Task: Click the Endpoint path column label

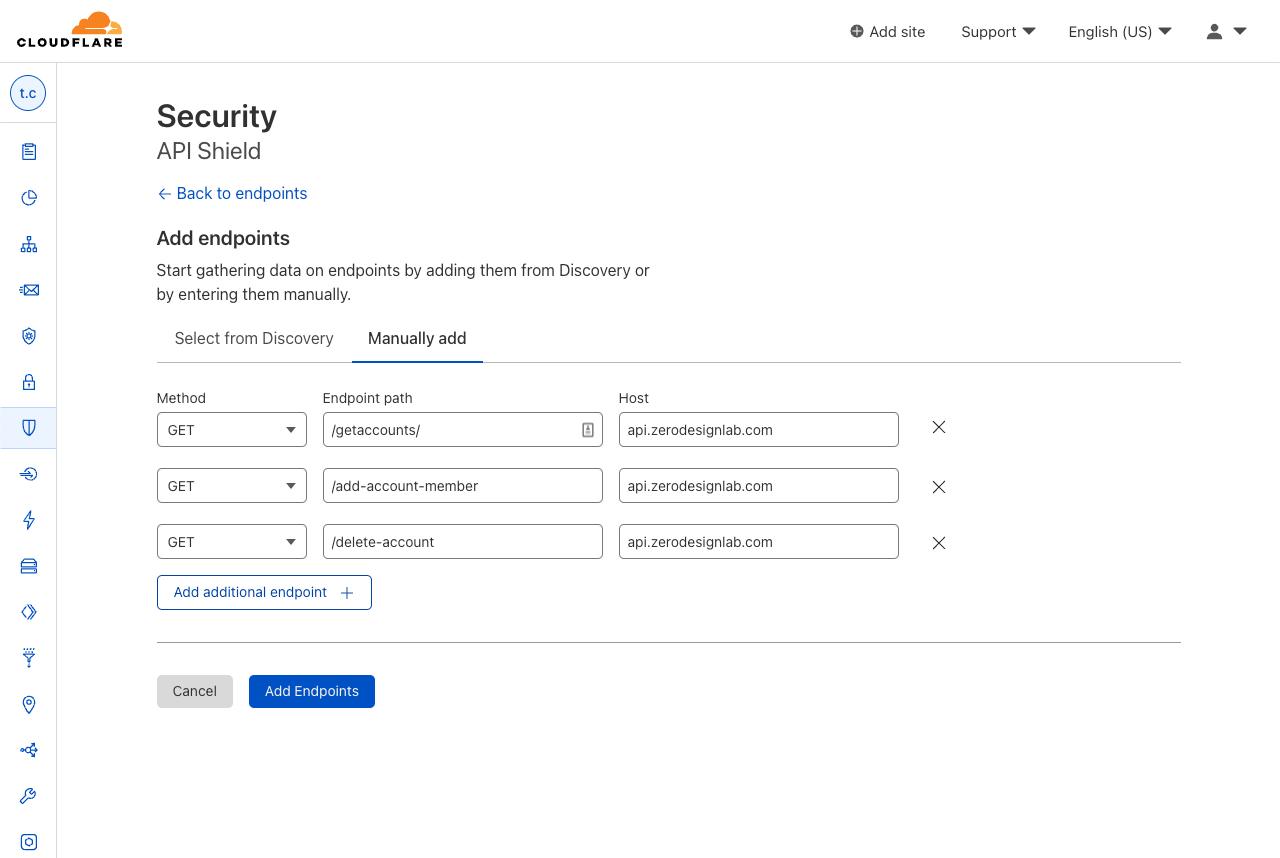Action: pos(368,398)
